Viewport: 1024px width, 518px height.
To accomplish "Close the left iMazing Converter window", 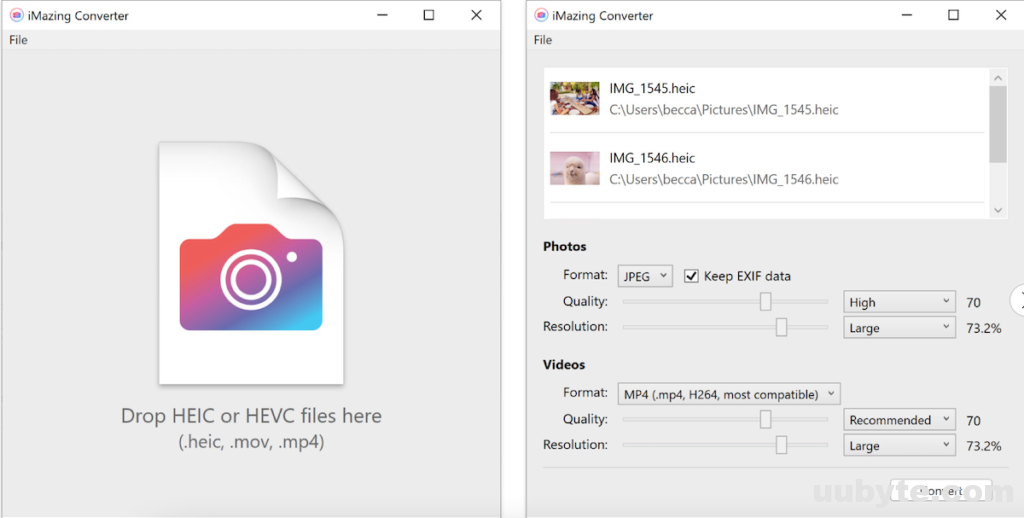I will 476,15.
